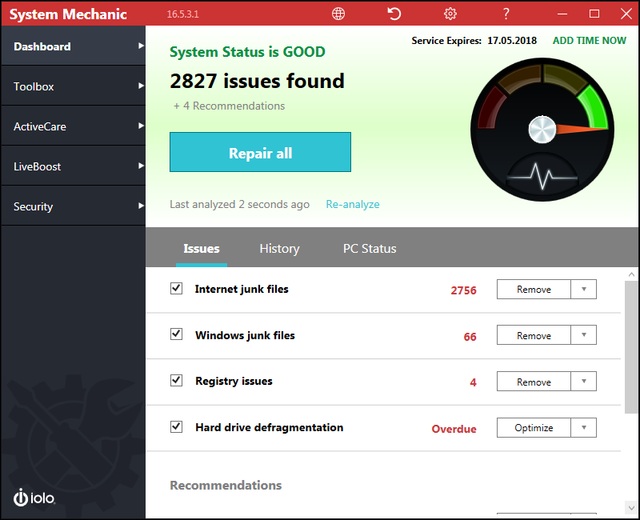The image size is (640, 520).
Task: Open dropdown arrow beside Registry issues Remove
Action: point(584,382)
